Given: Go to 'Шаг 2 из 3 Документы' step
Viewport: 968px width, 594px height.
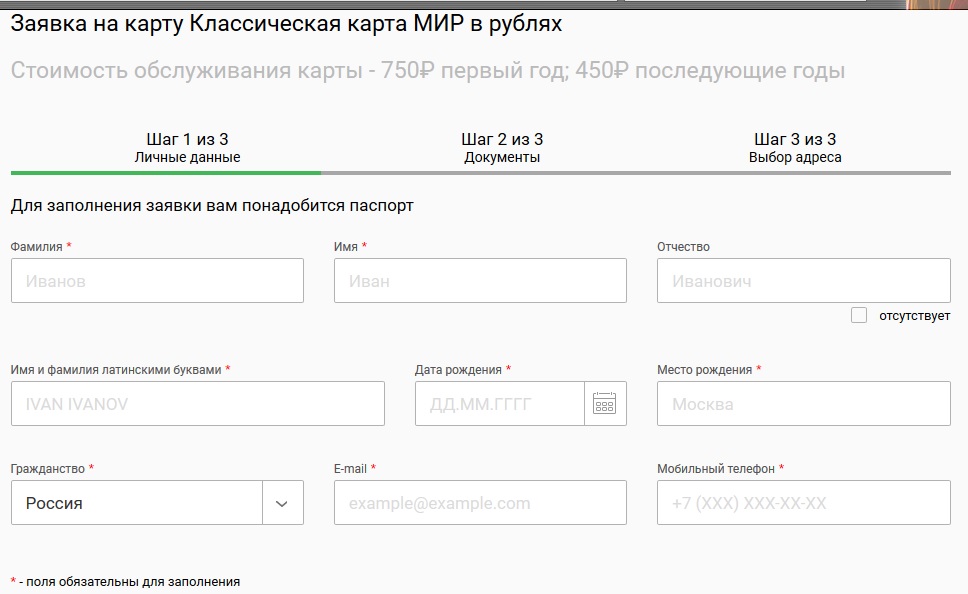Looking at the screenshot, I should pos(502,148).
